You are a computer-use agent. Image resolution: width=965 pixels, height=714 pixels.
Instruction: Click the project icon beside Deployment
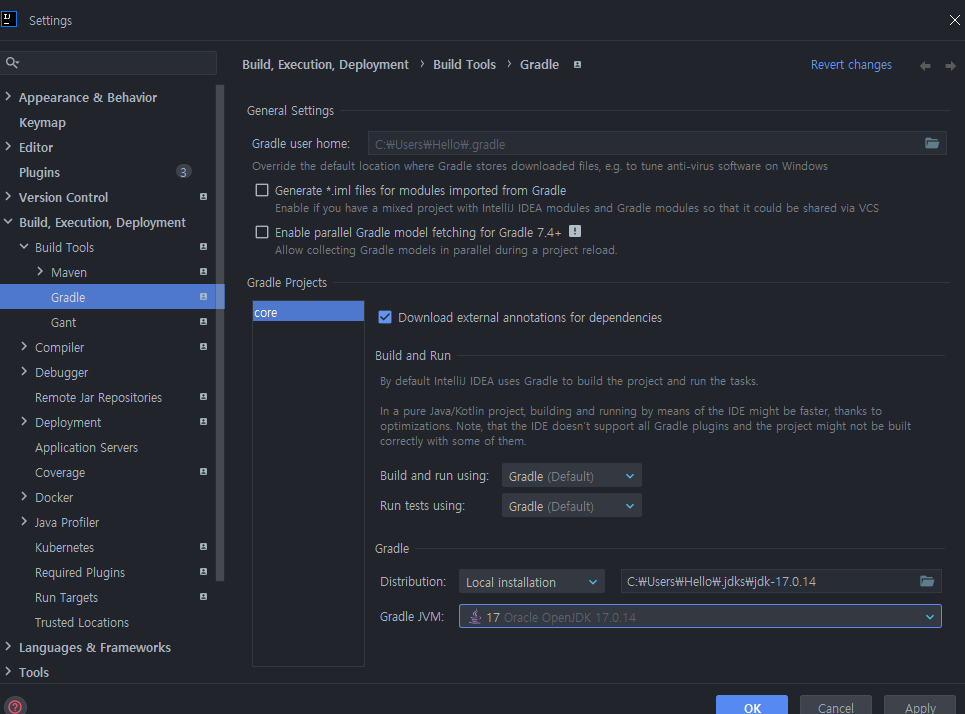point(203,422)
